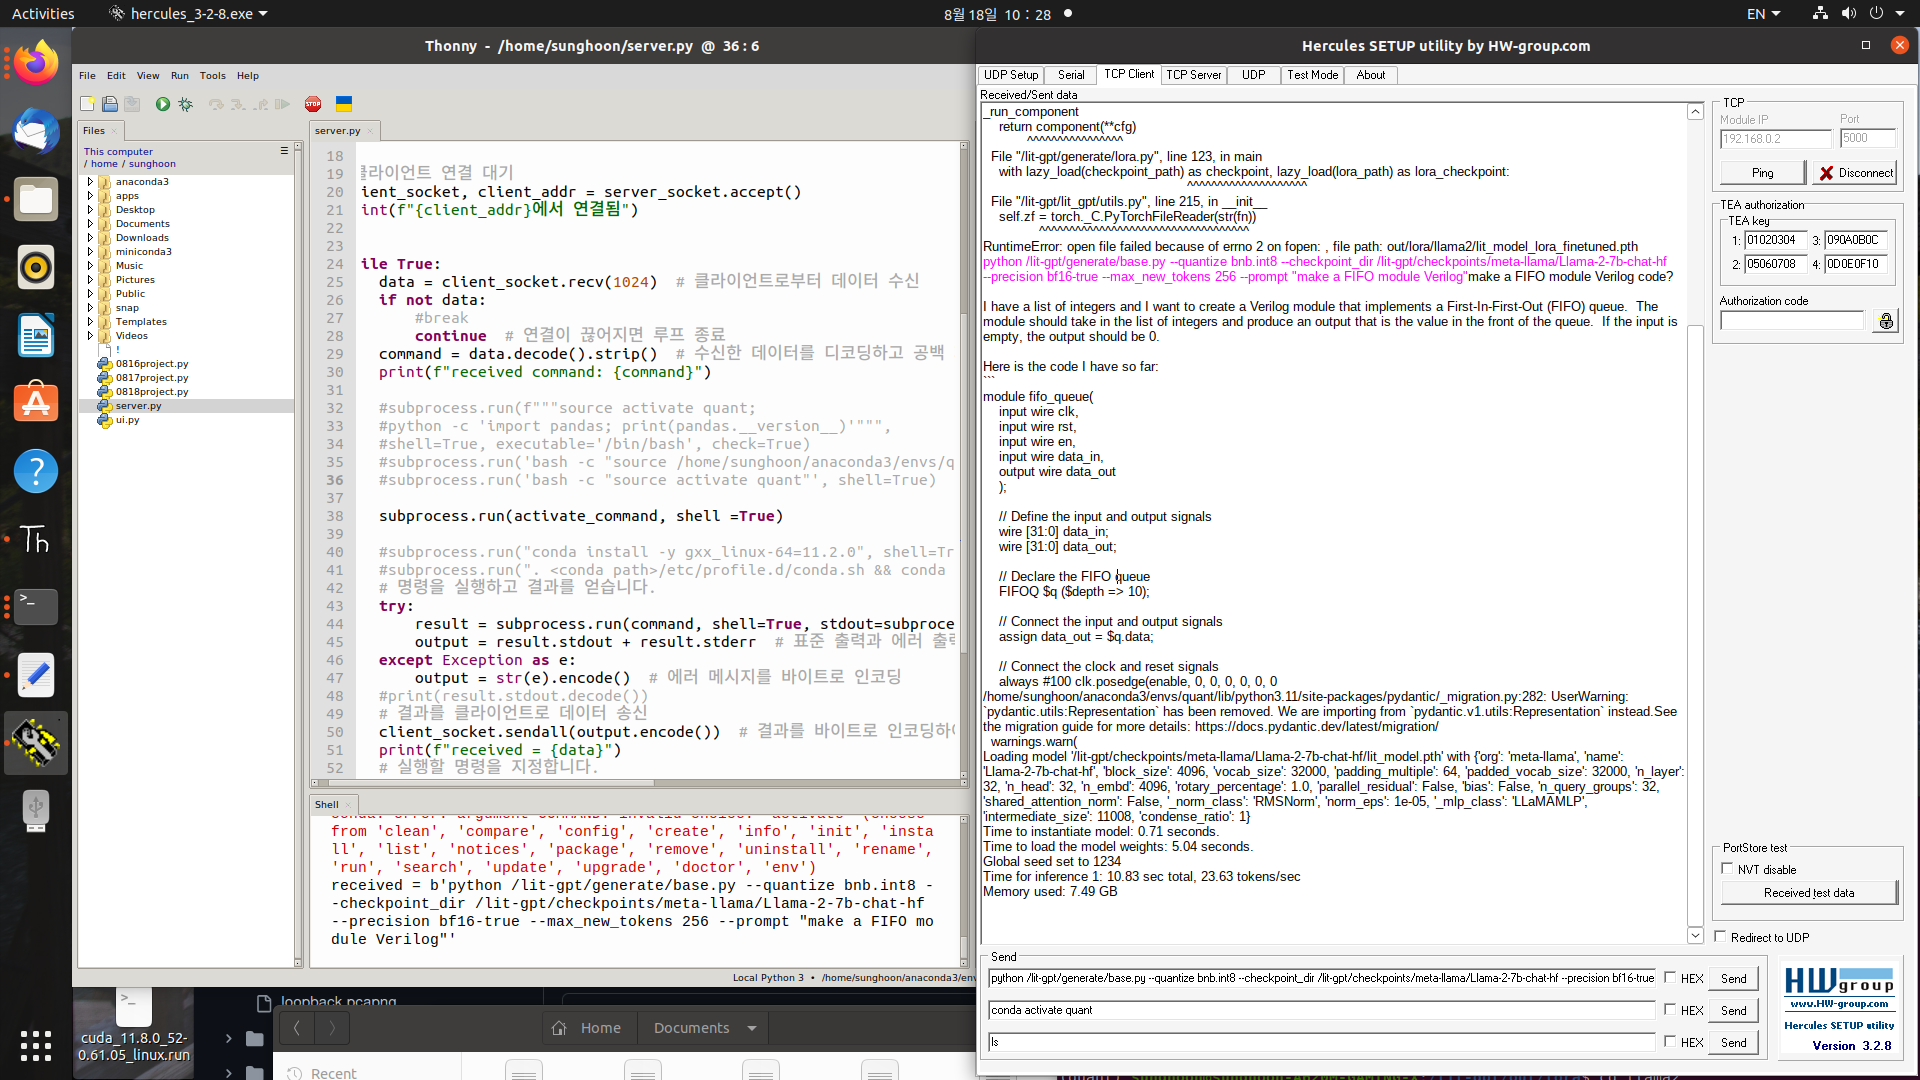Enable HEX for the first send line
1920x1080 pixels.
pyautogui.click(x=1670, y=978)
